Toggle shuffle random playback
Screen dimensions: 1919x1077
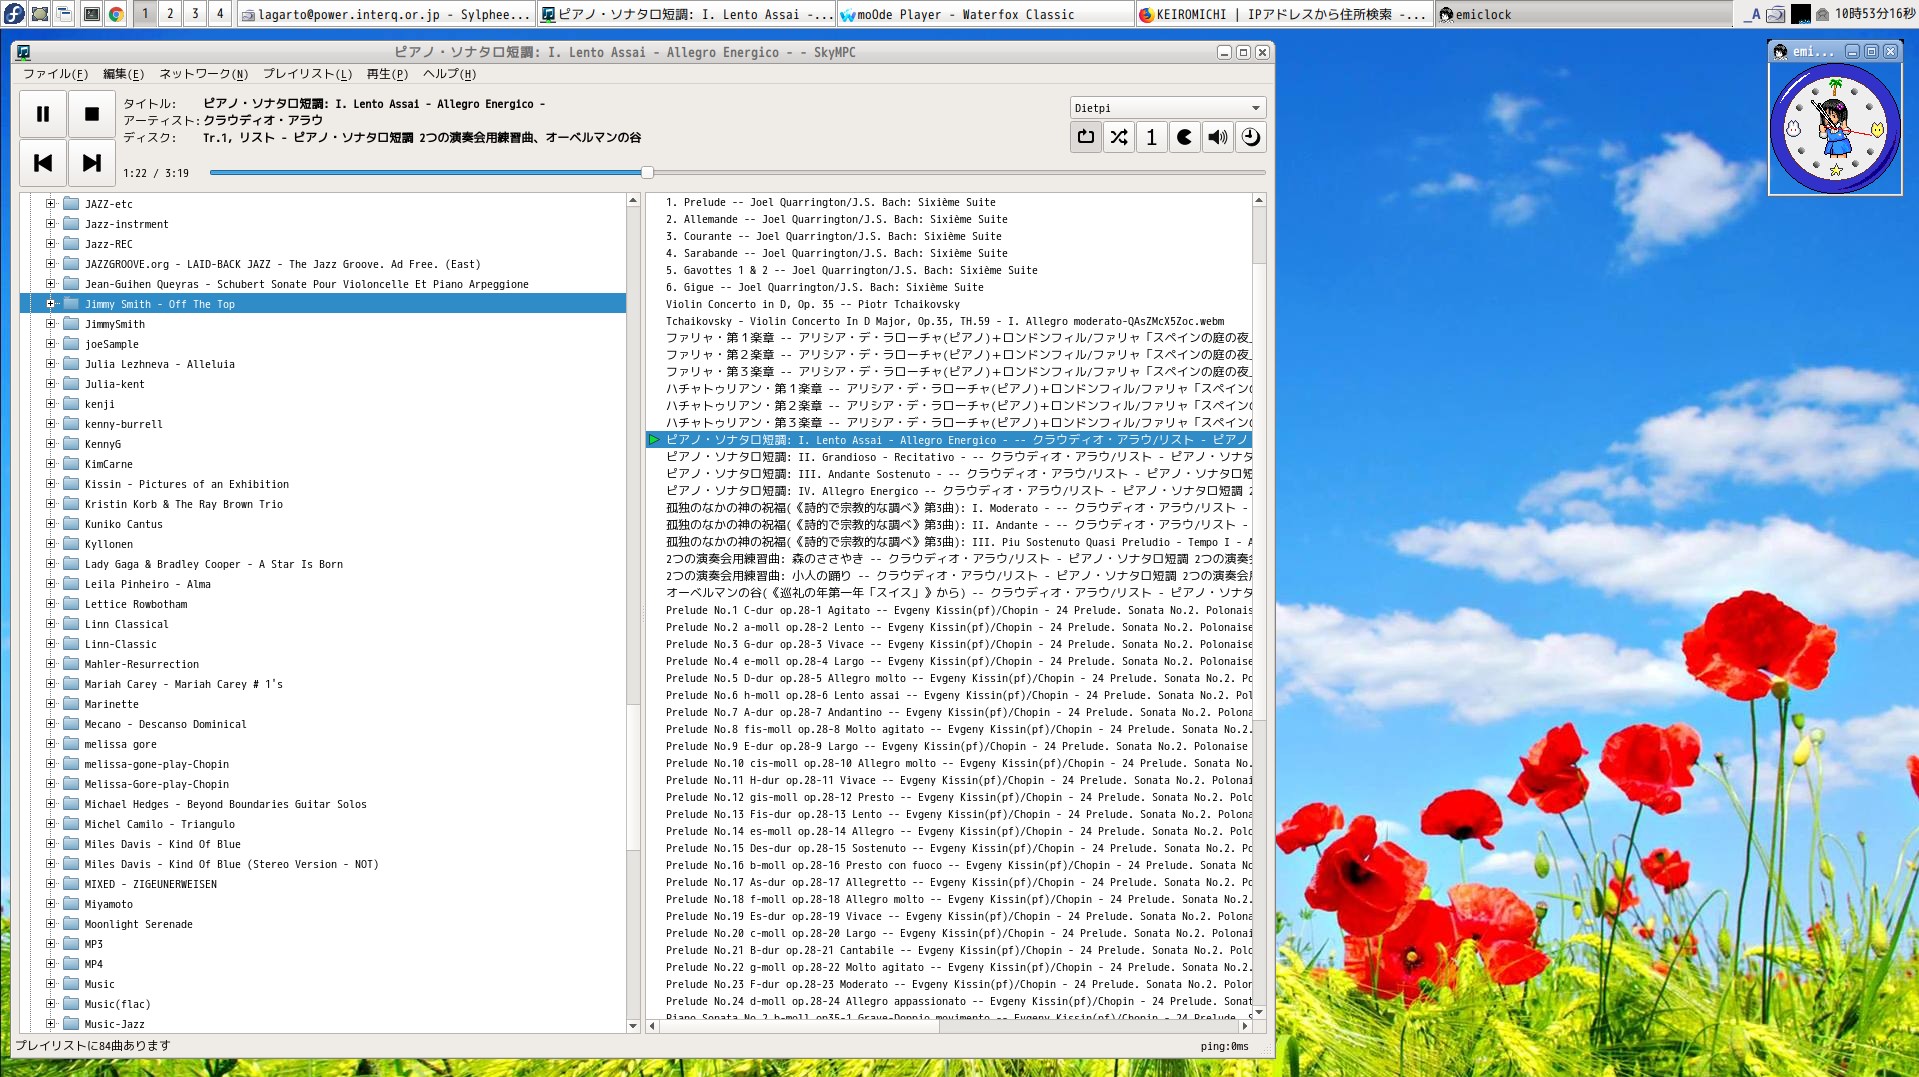(1118, 137)
